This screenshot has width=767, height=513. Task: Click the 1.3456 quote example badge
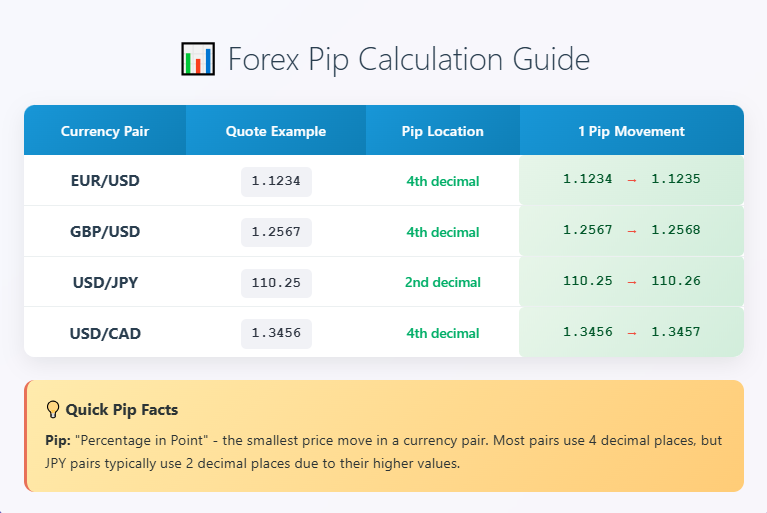click(x=276, y=333)
